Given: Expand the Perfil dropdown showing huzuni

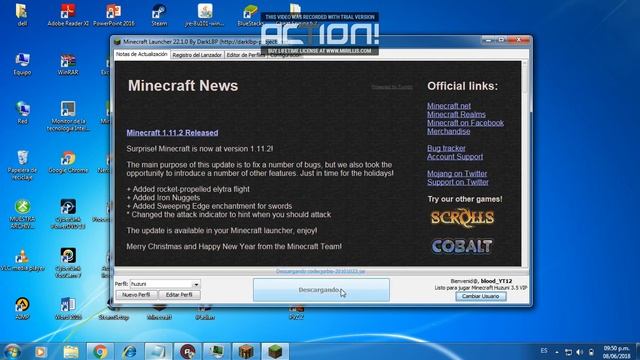Looking at the screenshot, I should click(x=196, y=284).
